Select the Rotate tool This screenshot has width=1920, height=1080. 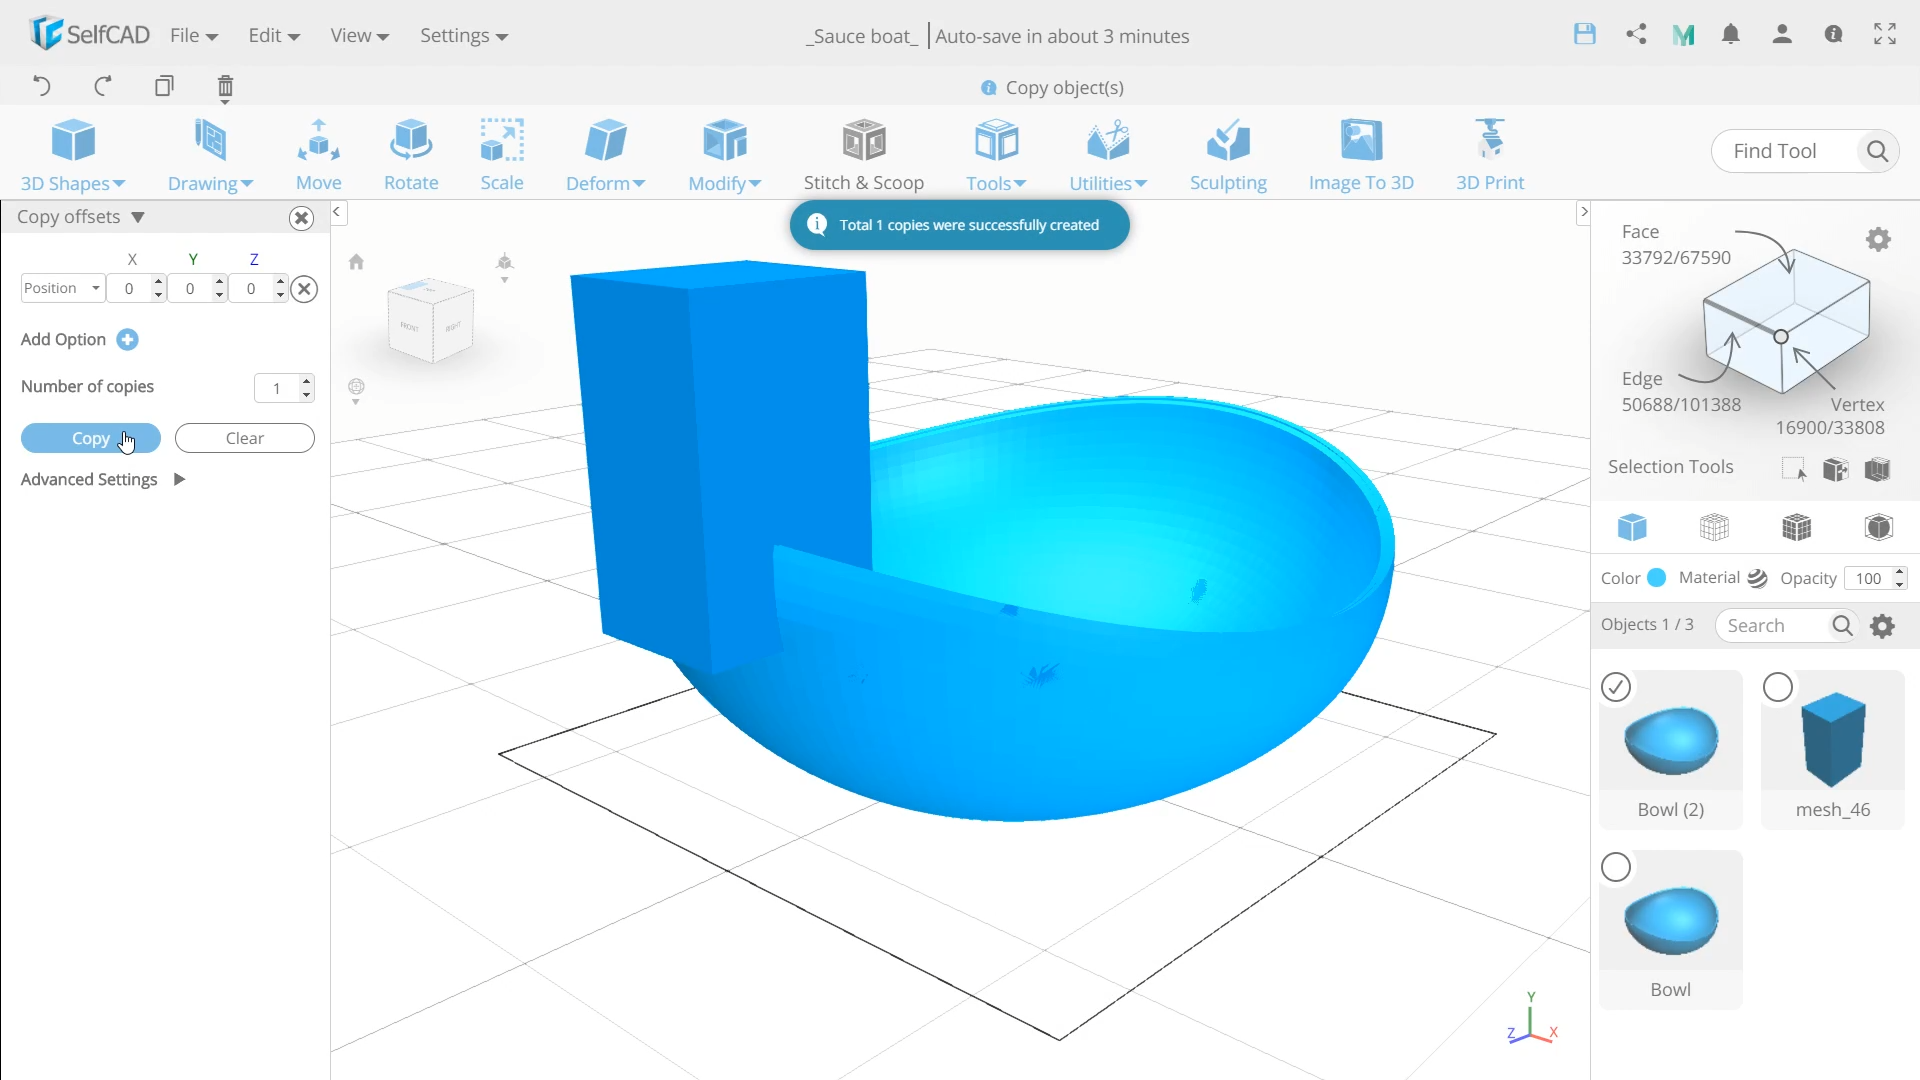point(411,155)
